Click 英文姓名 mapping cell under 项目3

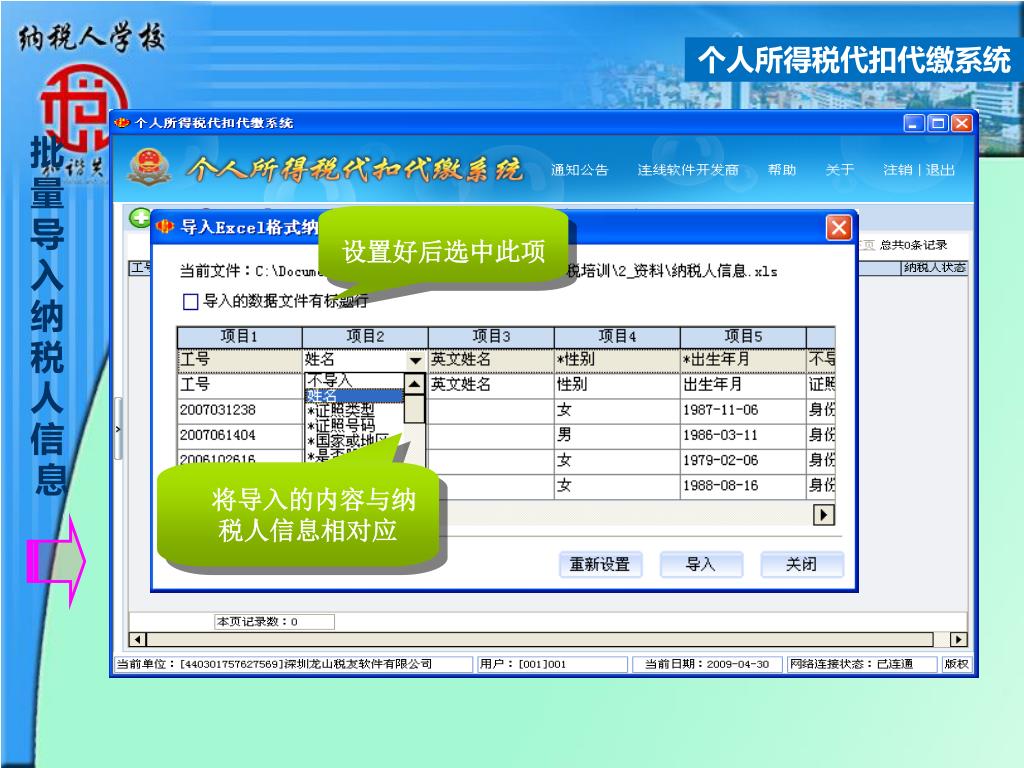491,360
